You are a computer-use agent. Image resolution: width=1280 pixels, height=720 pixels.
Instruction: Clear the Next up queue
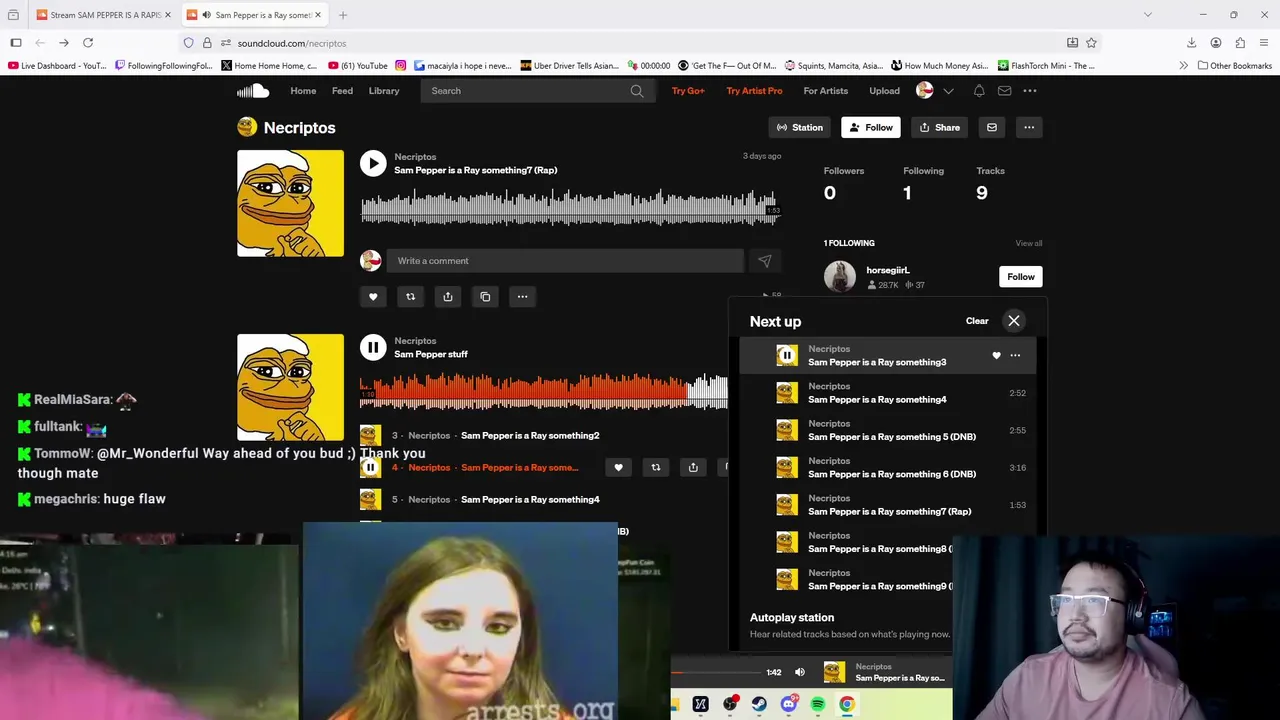(977, 321)
